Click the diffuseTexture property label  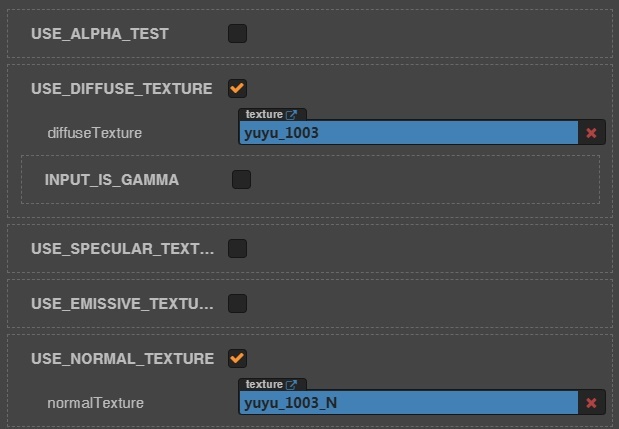tap(95, 133)
